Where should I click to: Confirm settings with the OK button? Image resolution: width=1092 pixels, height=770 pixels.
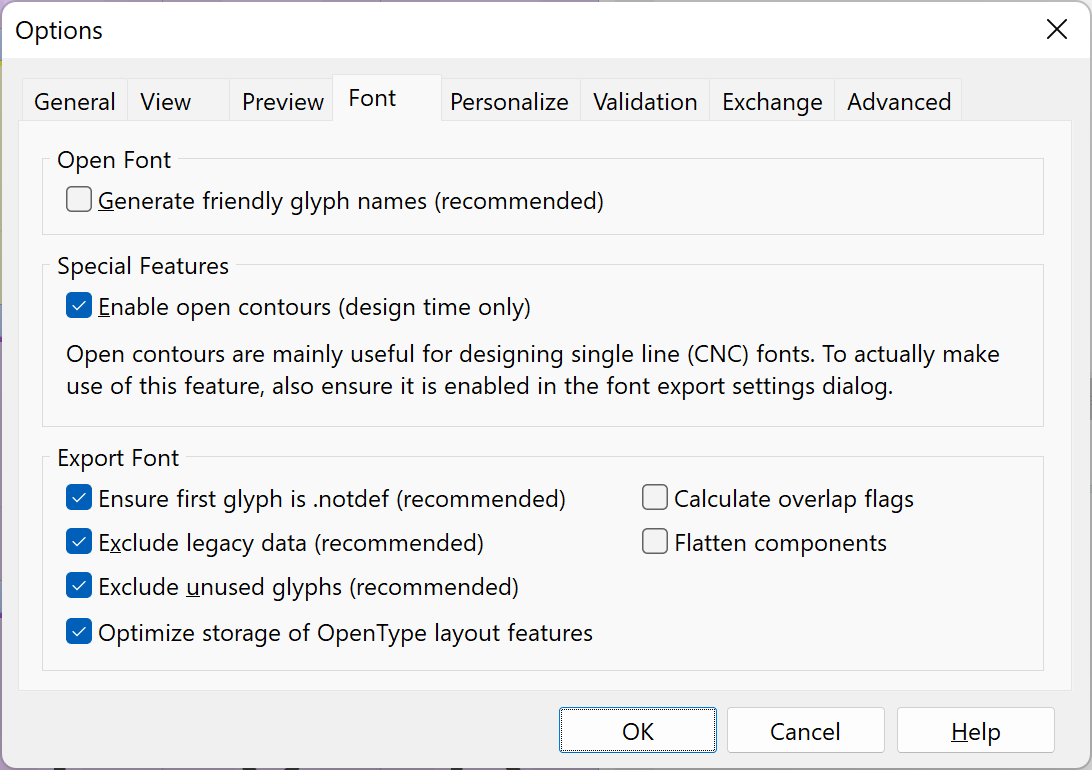coord(637,730)
